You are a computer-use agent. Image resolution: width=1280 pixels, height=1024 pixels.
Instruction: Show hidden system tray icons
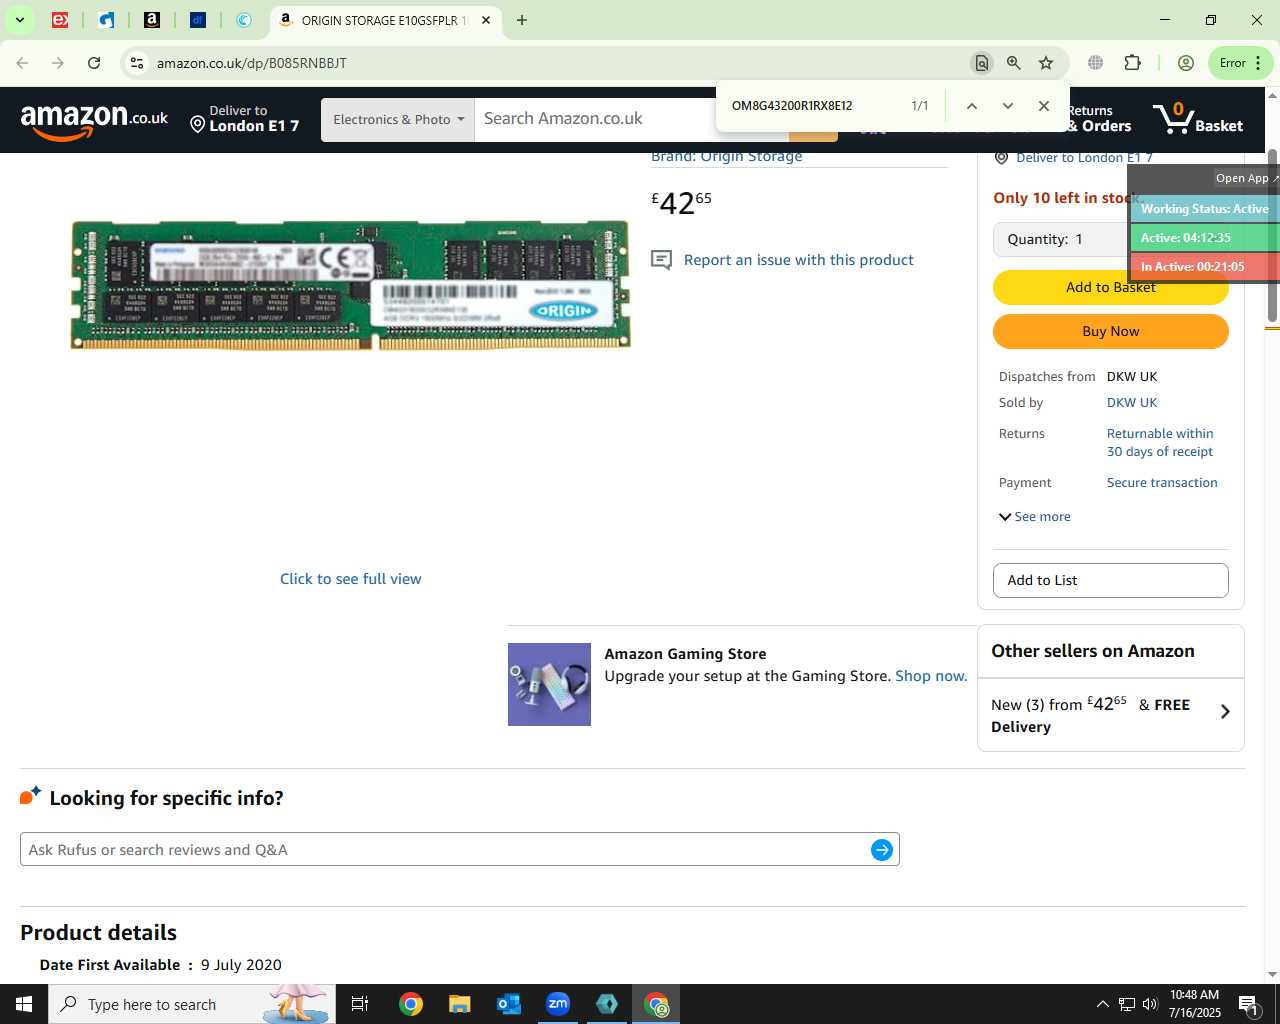point(1102,1004)
